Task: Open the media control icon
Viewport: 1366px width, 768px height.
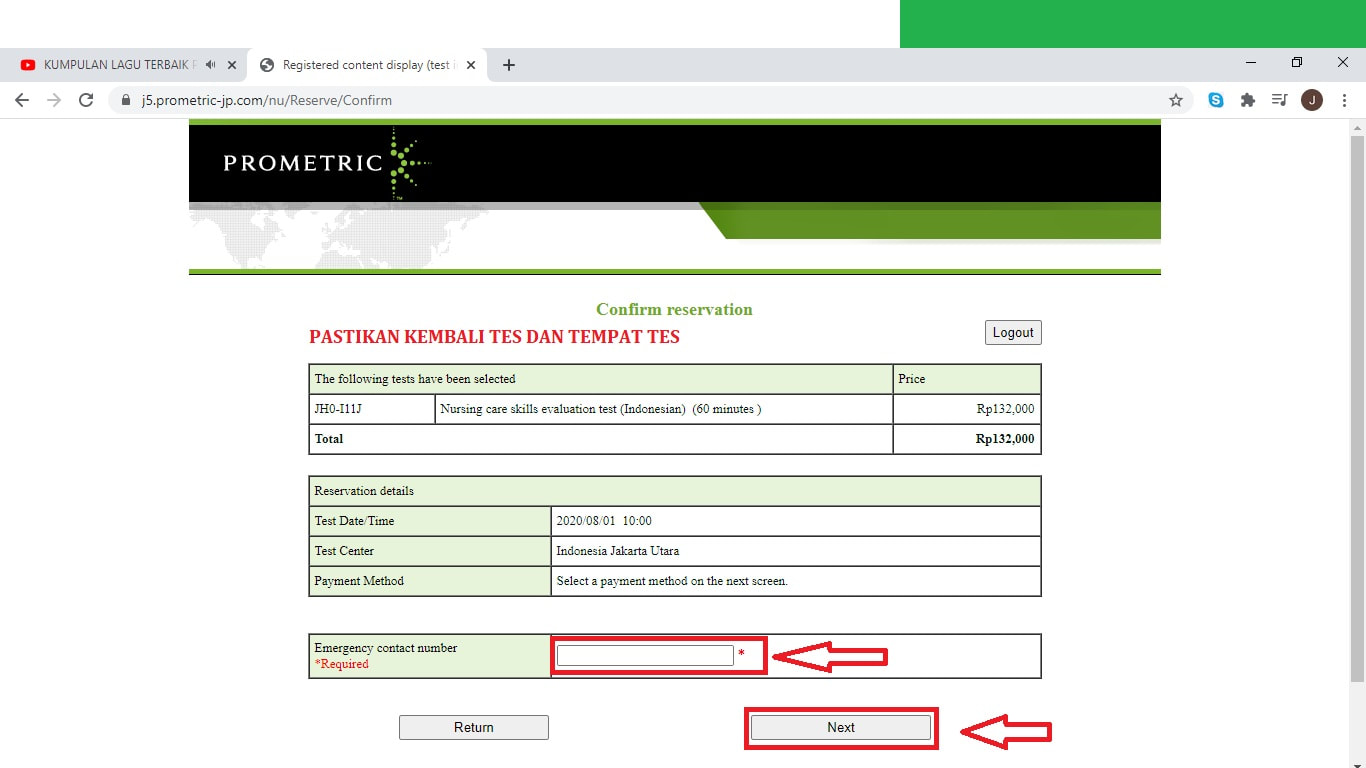Action: click(1279, 100)
